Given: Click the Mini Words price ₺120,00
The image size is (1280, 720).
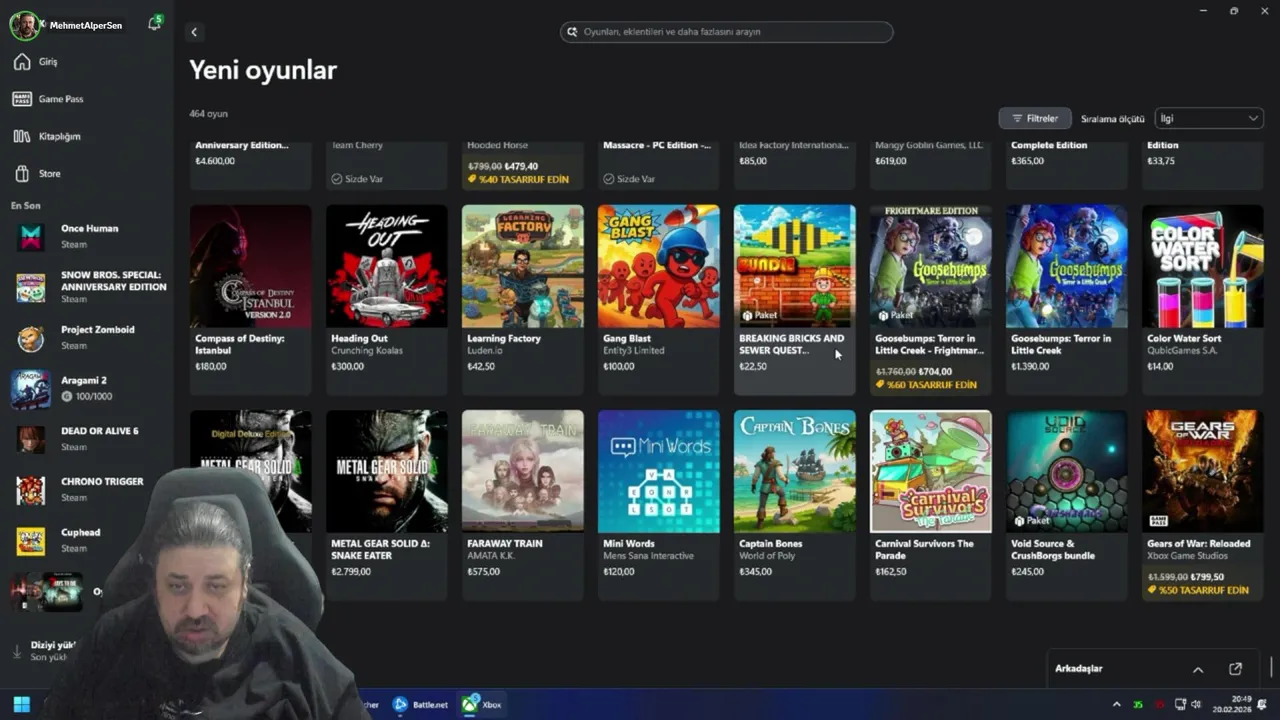Looking at the screenshot, I should click(619, 572).
